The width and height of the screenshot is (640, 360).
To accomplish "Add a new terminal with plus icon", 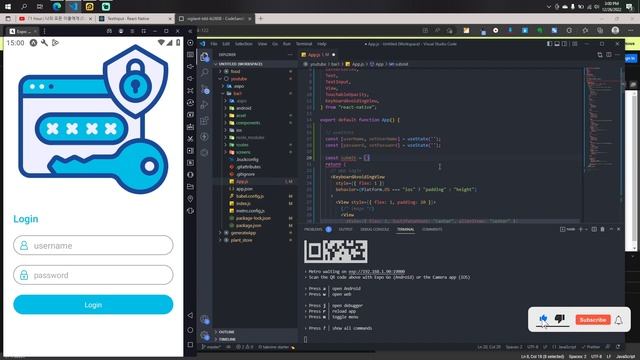I will coord(581,229).
